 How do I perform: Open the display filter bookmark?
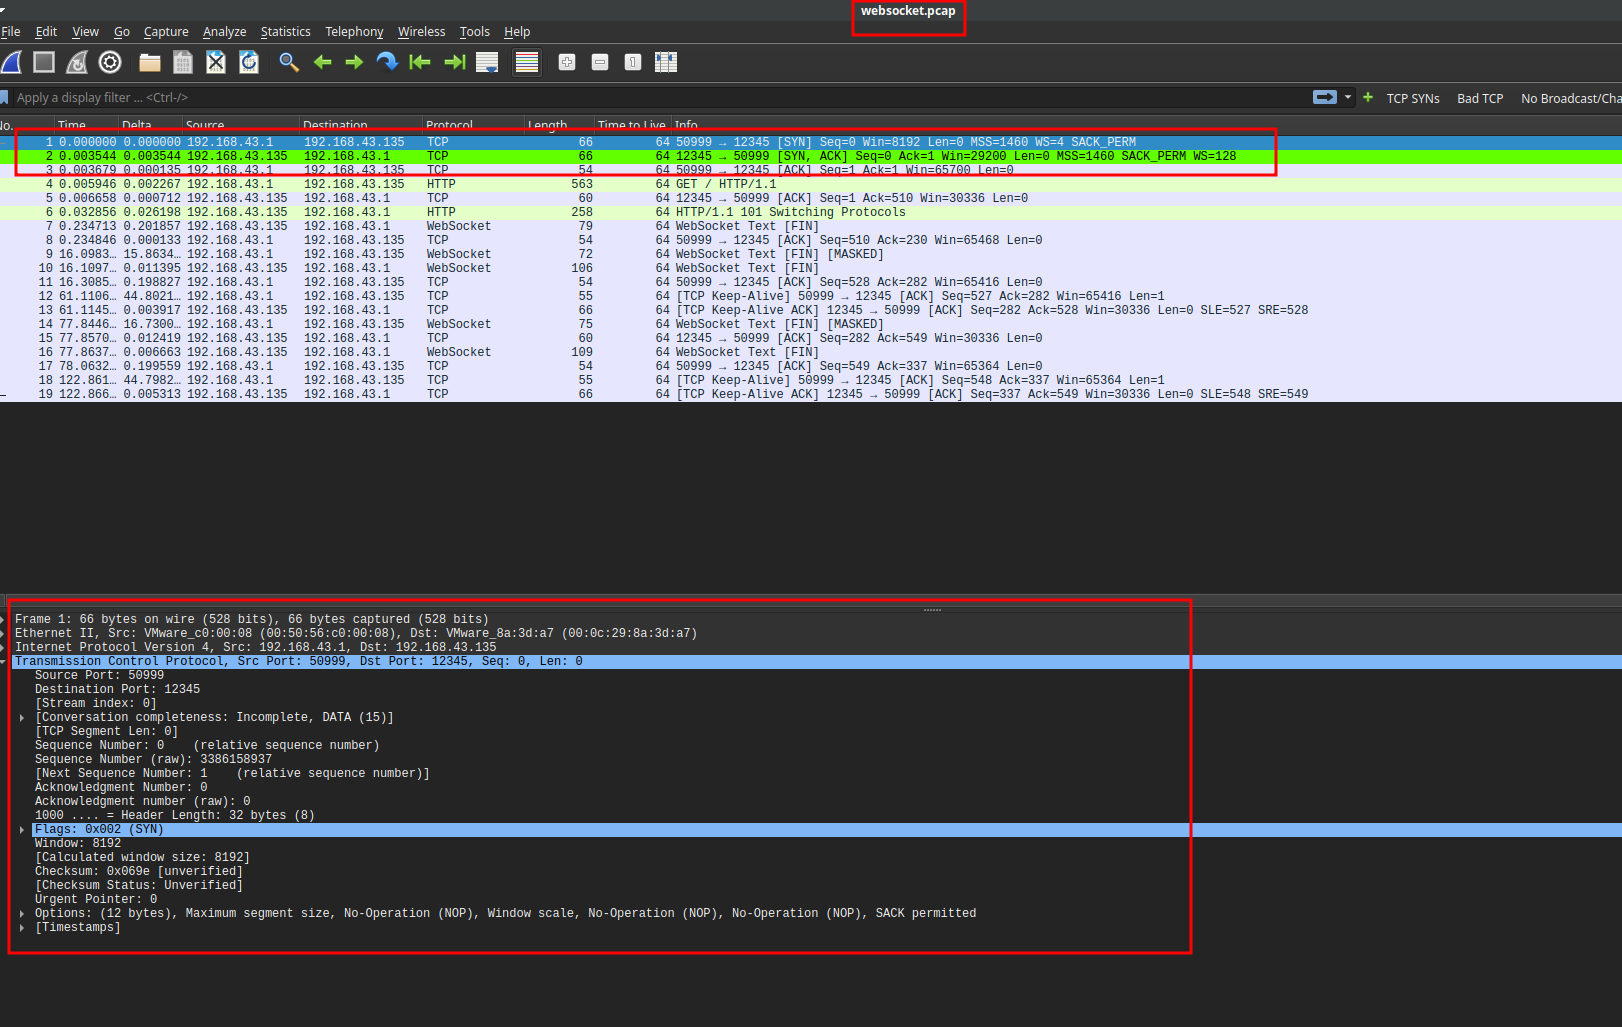pos(5,97)
